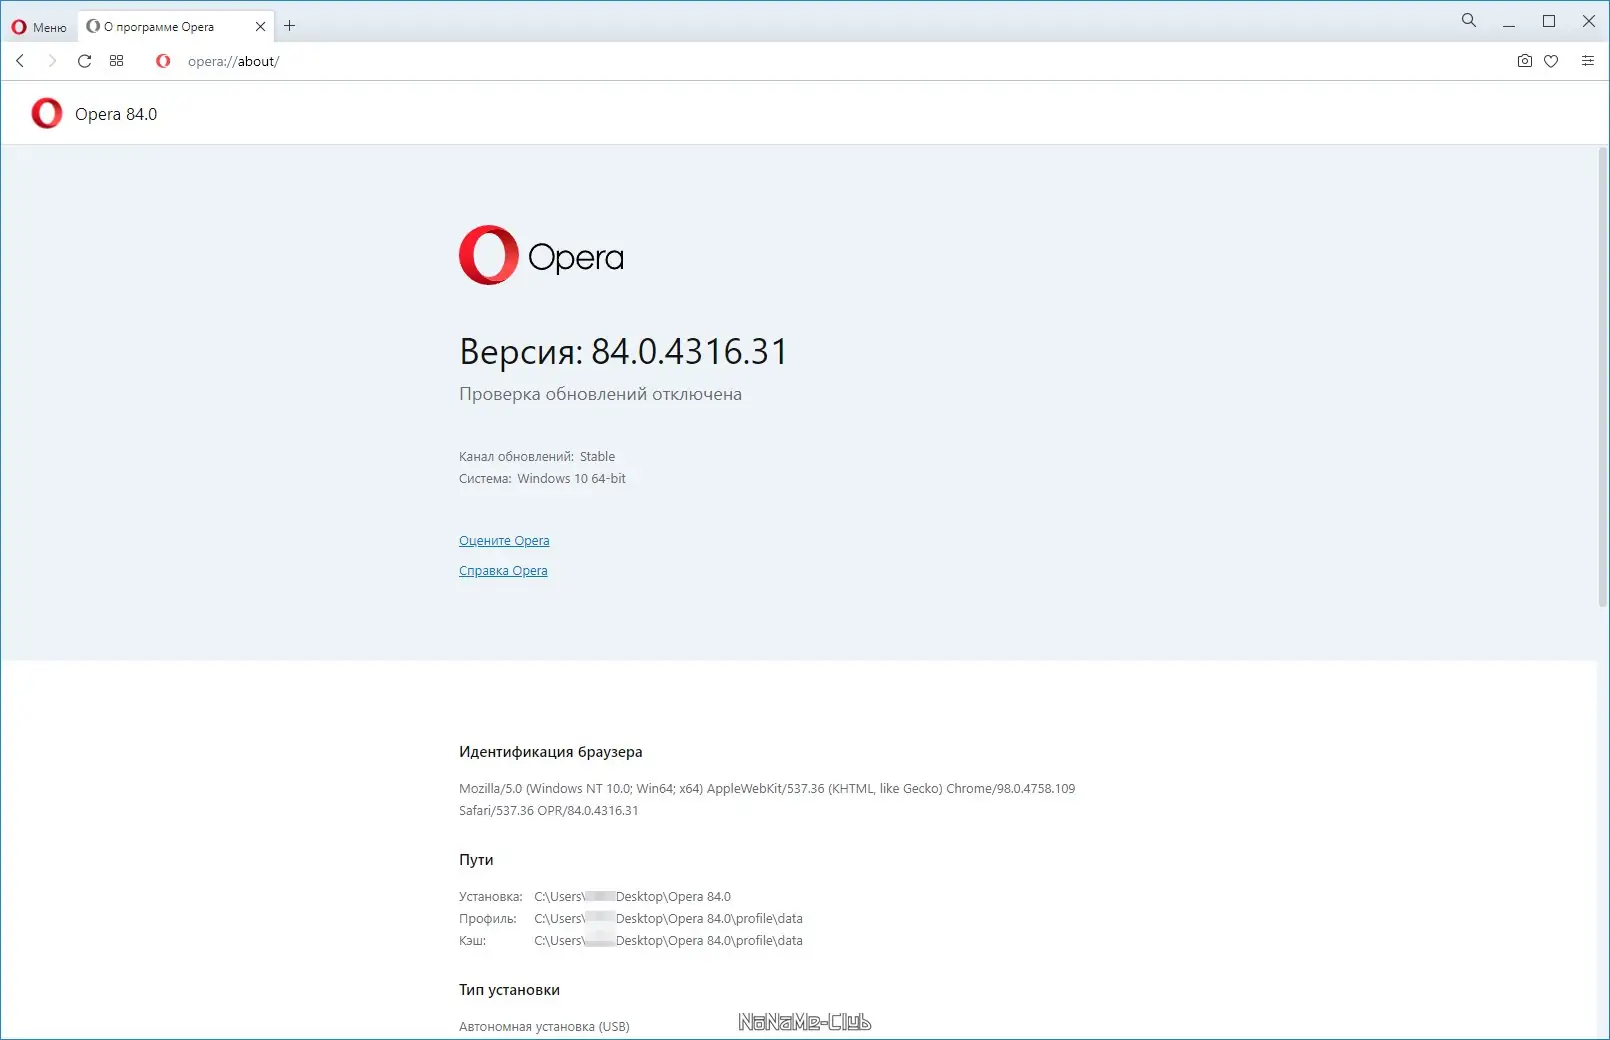Viewport: 1610px width, 1040px height.
Task: Click the search magnifier icon
Action: pos(1468,20)
